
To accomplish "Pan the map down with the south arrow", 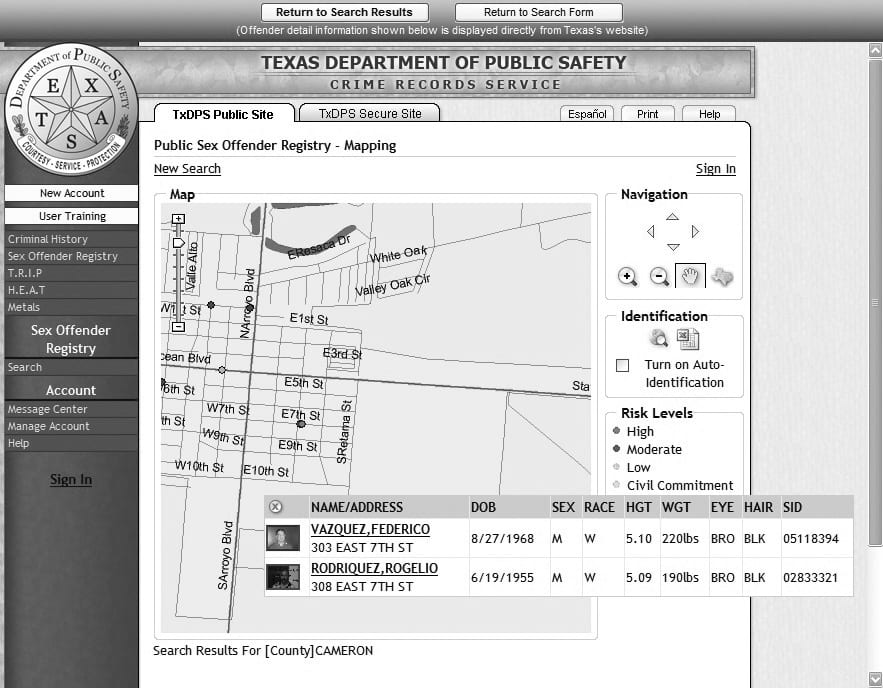I will [x=673, y=247].
